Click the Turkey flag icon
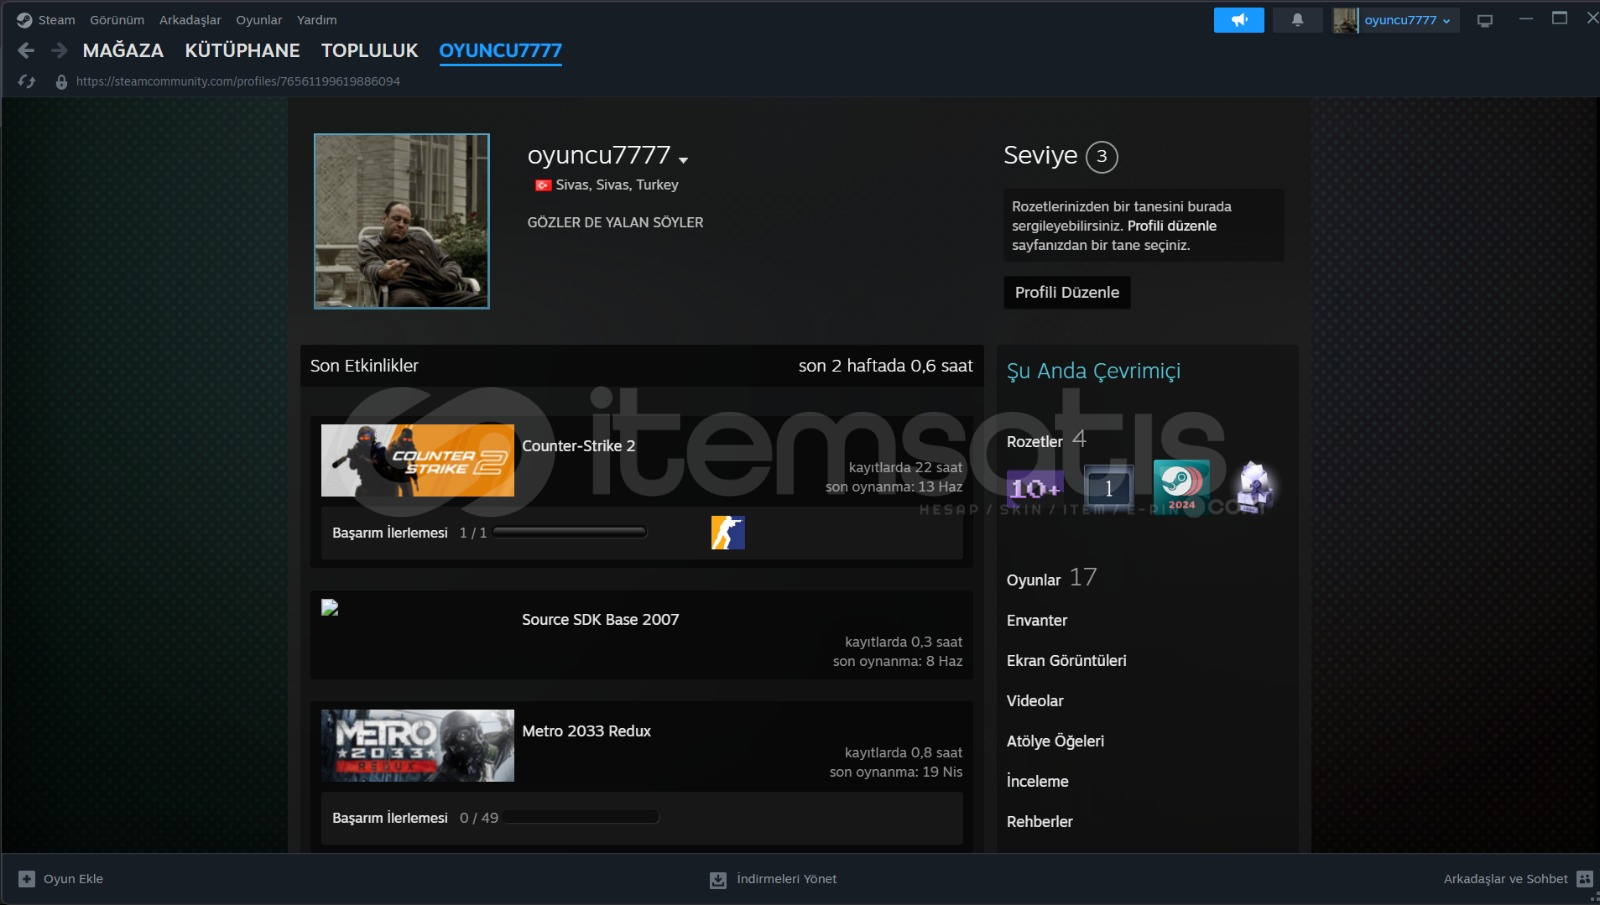 point(543,185)
